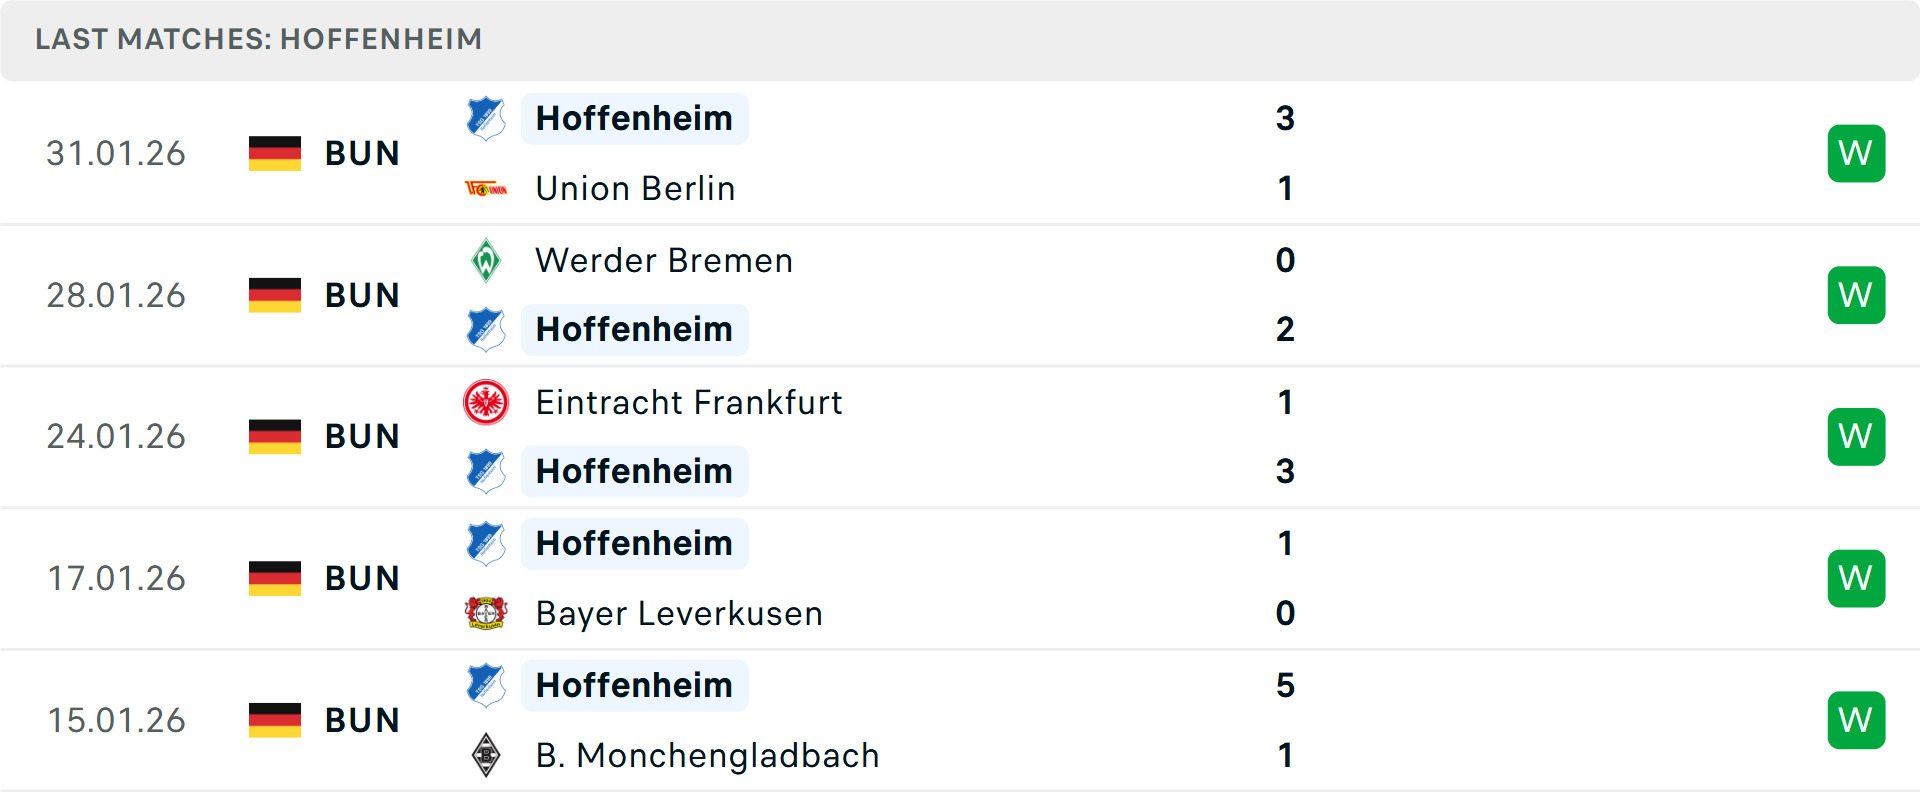Click the Werder Bremen club badge
The width and height of the screenshot is (1920, 792).
click(486, 260)
